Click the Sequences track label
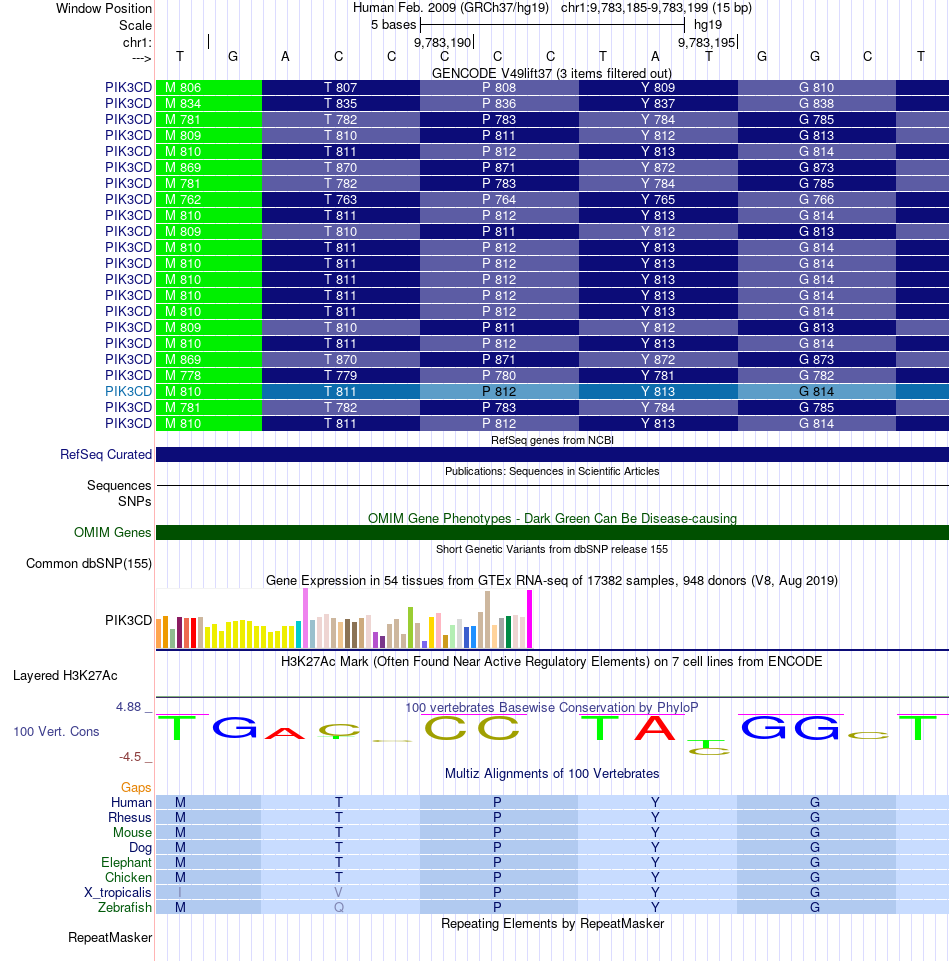This screenshot has height=961, width=950. coord(119,485)
